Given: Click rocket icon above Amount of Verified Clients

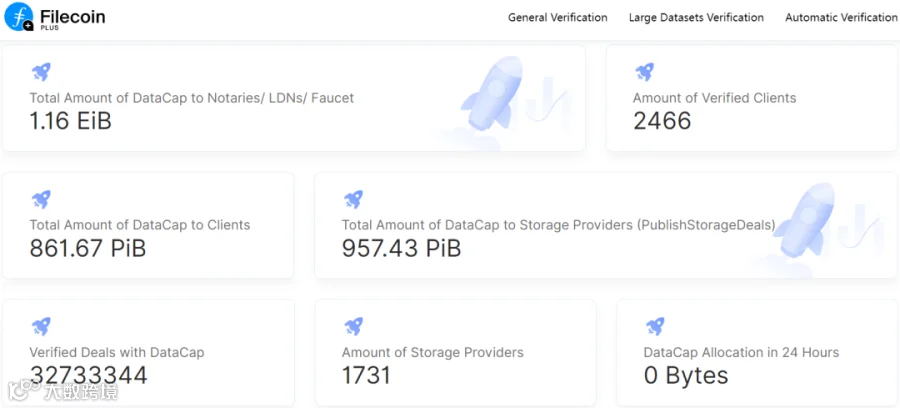Looking at the screenshot, I should point(645,72).
